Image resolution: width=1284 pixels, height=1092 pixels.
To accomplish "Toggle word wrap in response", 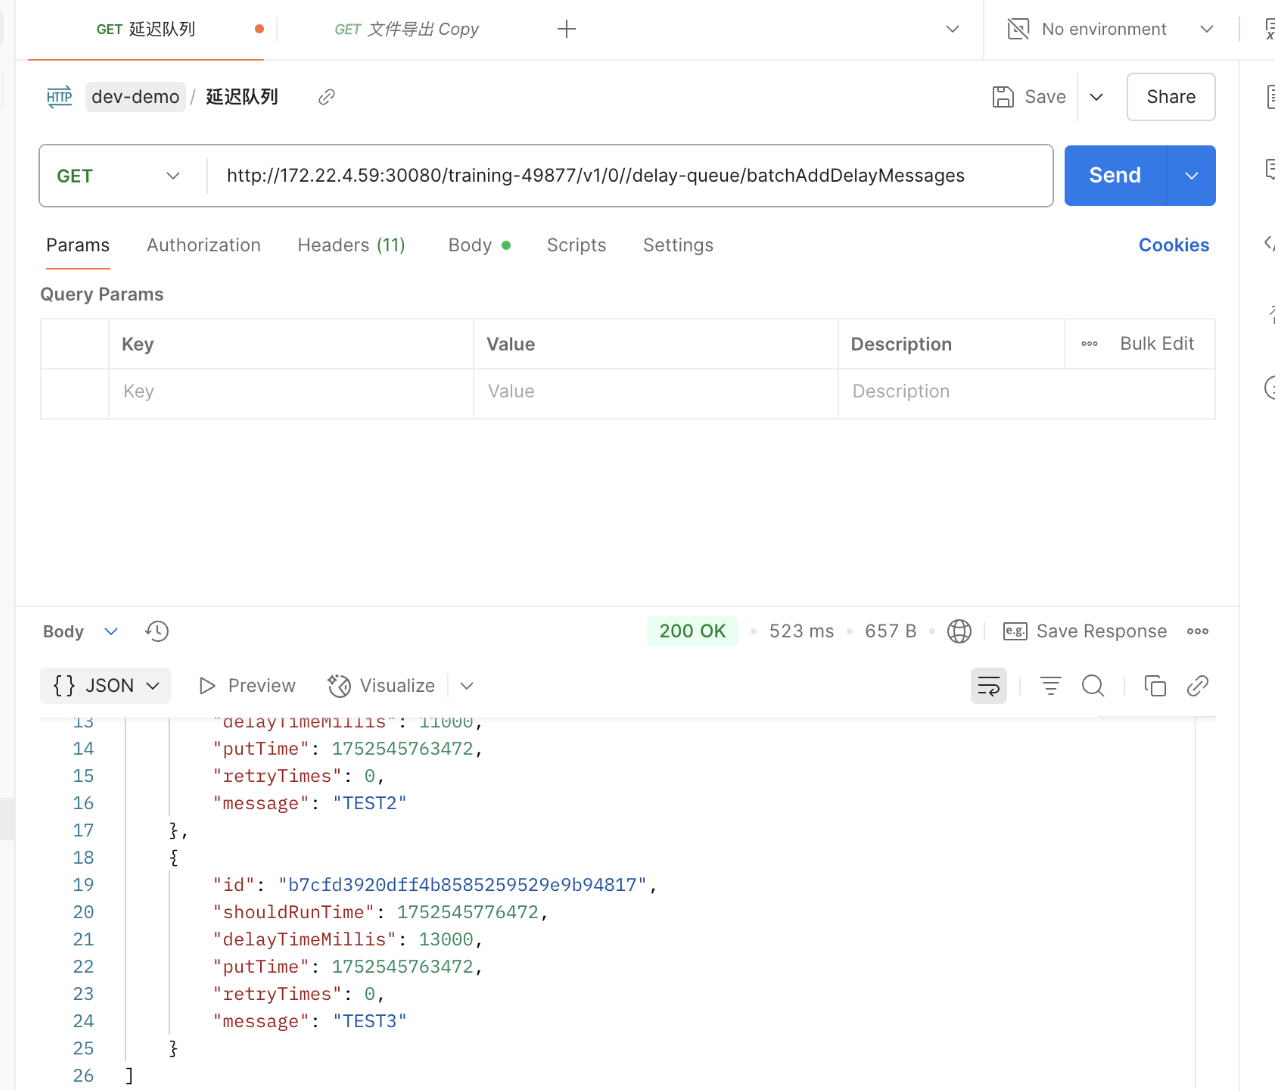I will (988, 686).
